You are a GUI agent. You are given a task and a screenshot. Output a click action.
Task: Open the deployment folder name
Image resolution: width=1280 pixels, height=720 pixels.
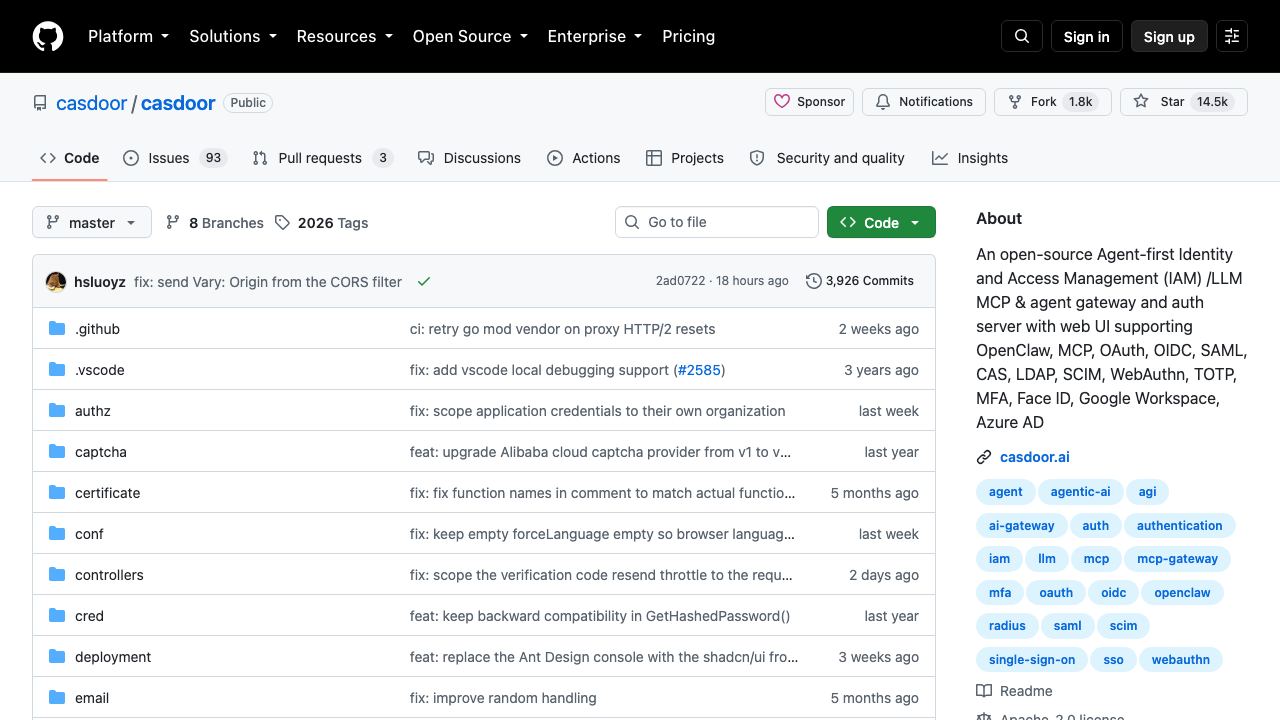(x=113, y=657)
